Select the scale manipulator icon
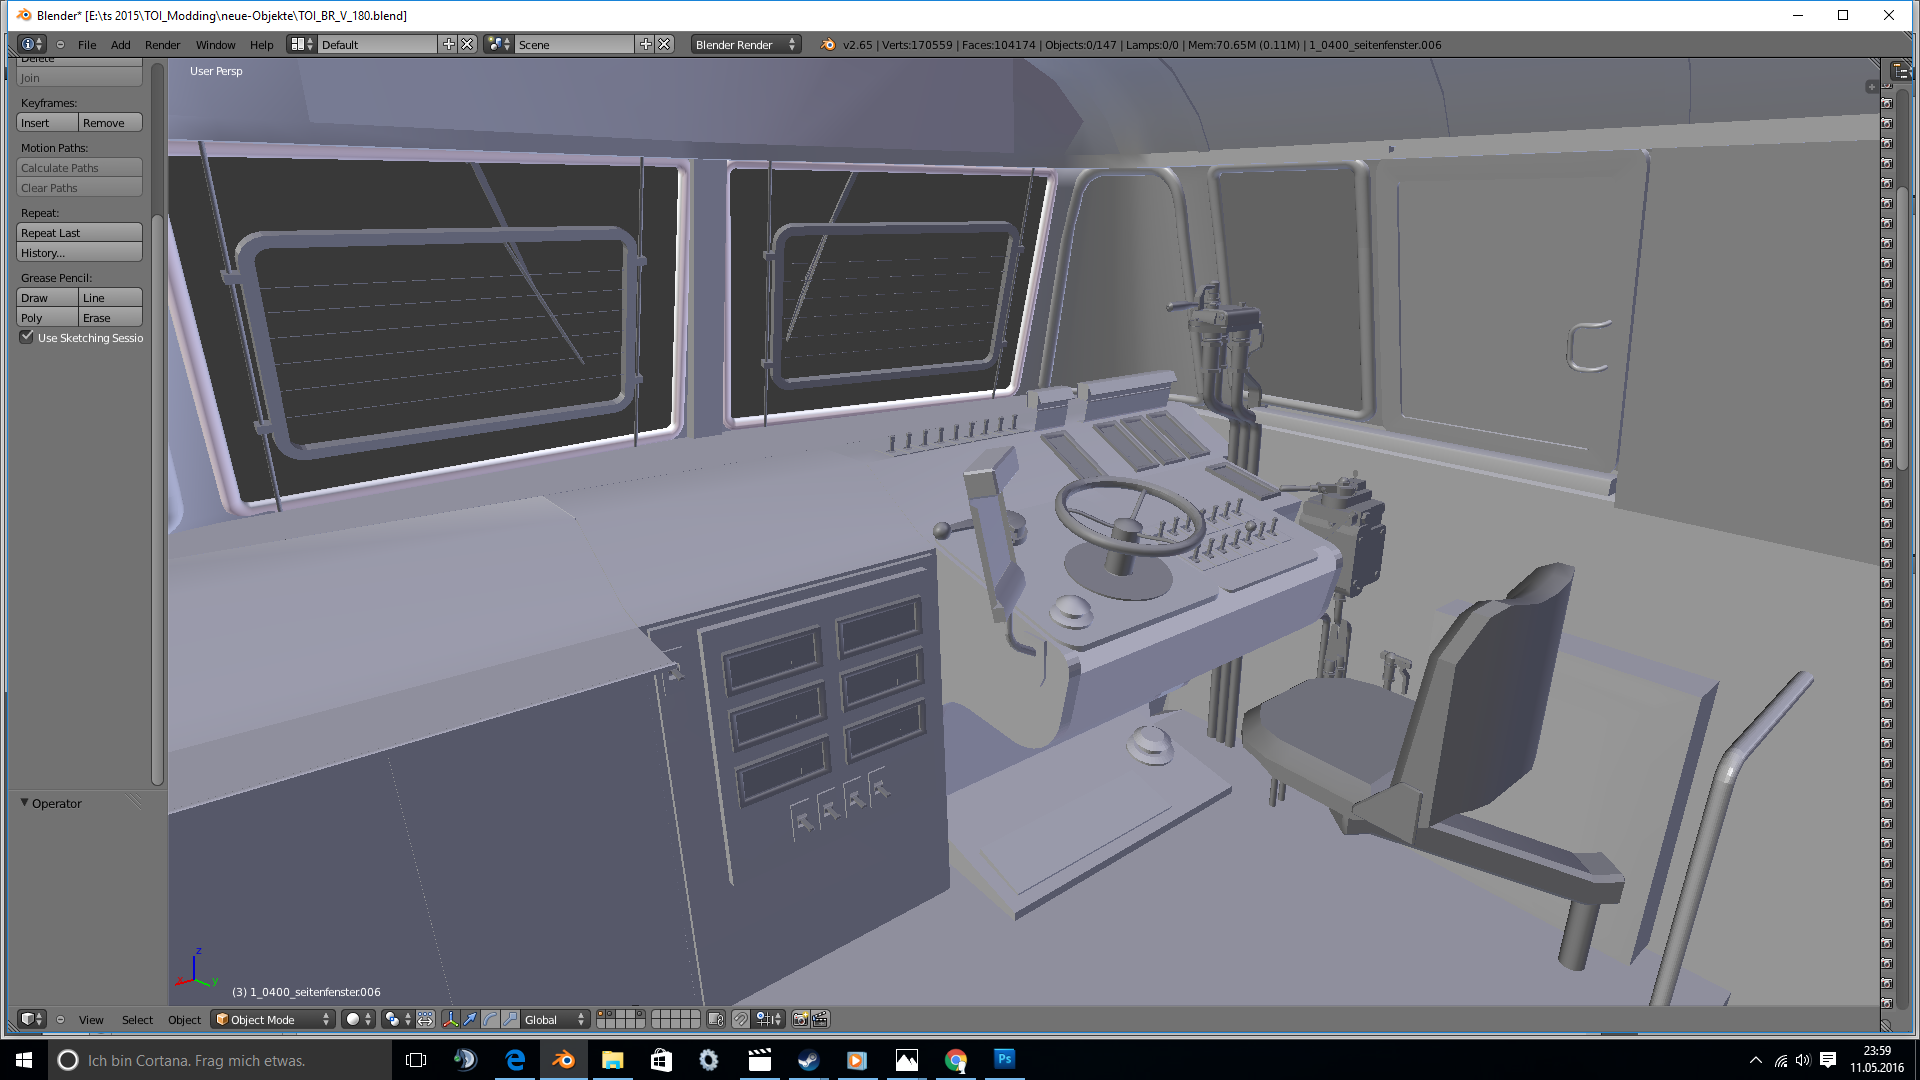The width and height of the screenshot is (1920, 1080). 510,1019
